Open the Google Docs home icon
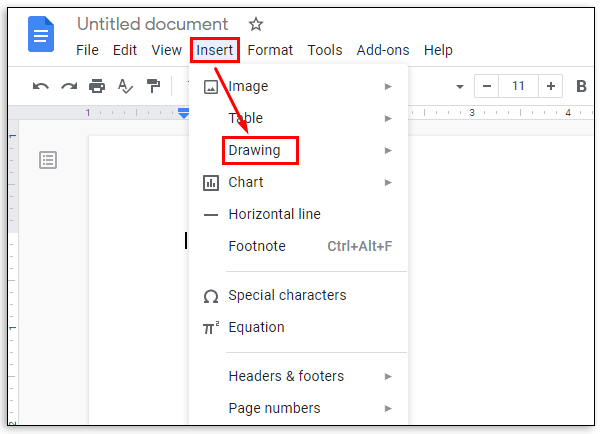This screenshot has height=434, width=603. coord(42,36)
